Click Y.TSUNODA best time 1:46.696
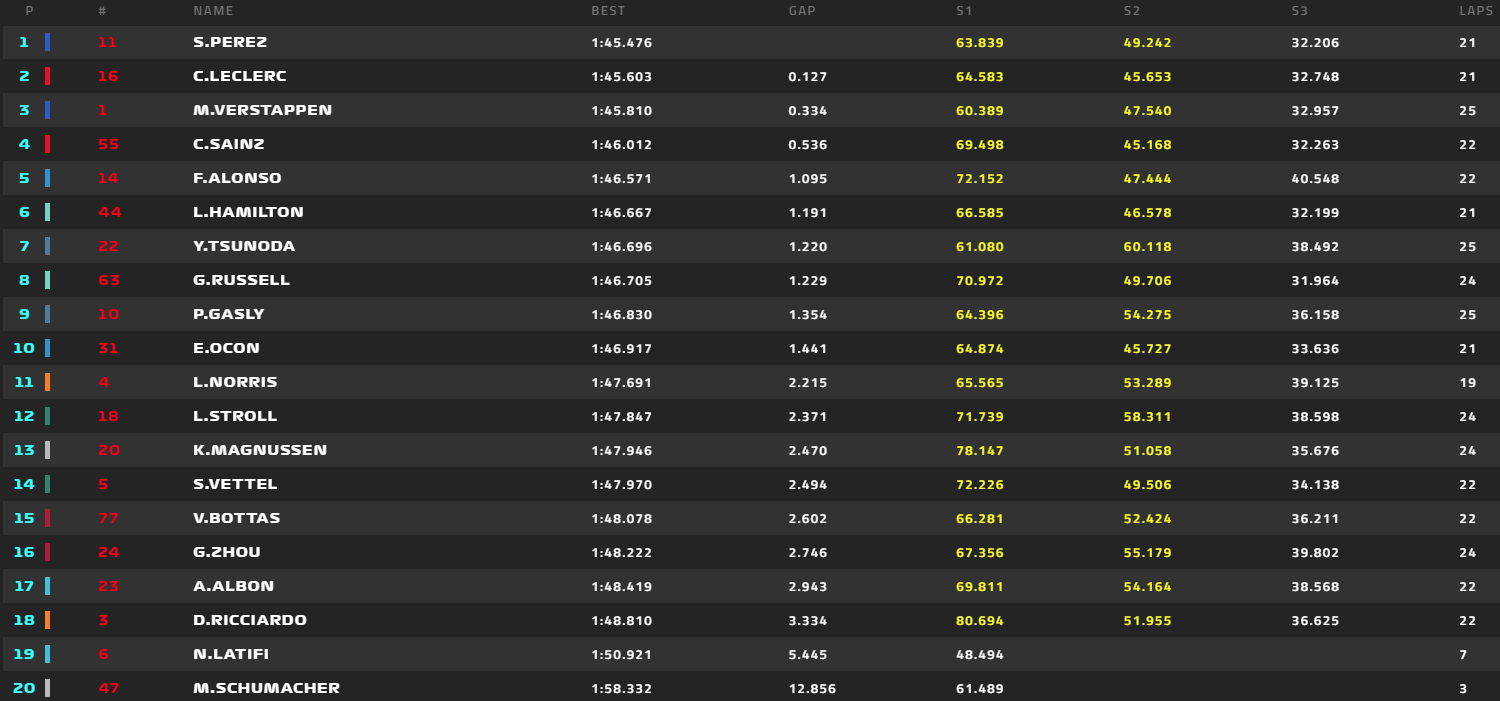 point(621,246)
